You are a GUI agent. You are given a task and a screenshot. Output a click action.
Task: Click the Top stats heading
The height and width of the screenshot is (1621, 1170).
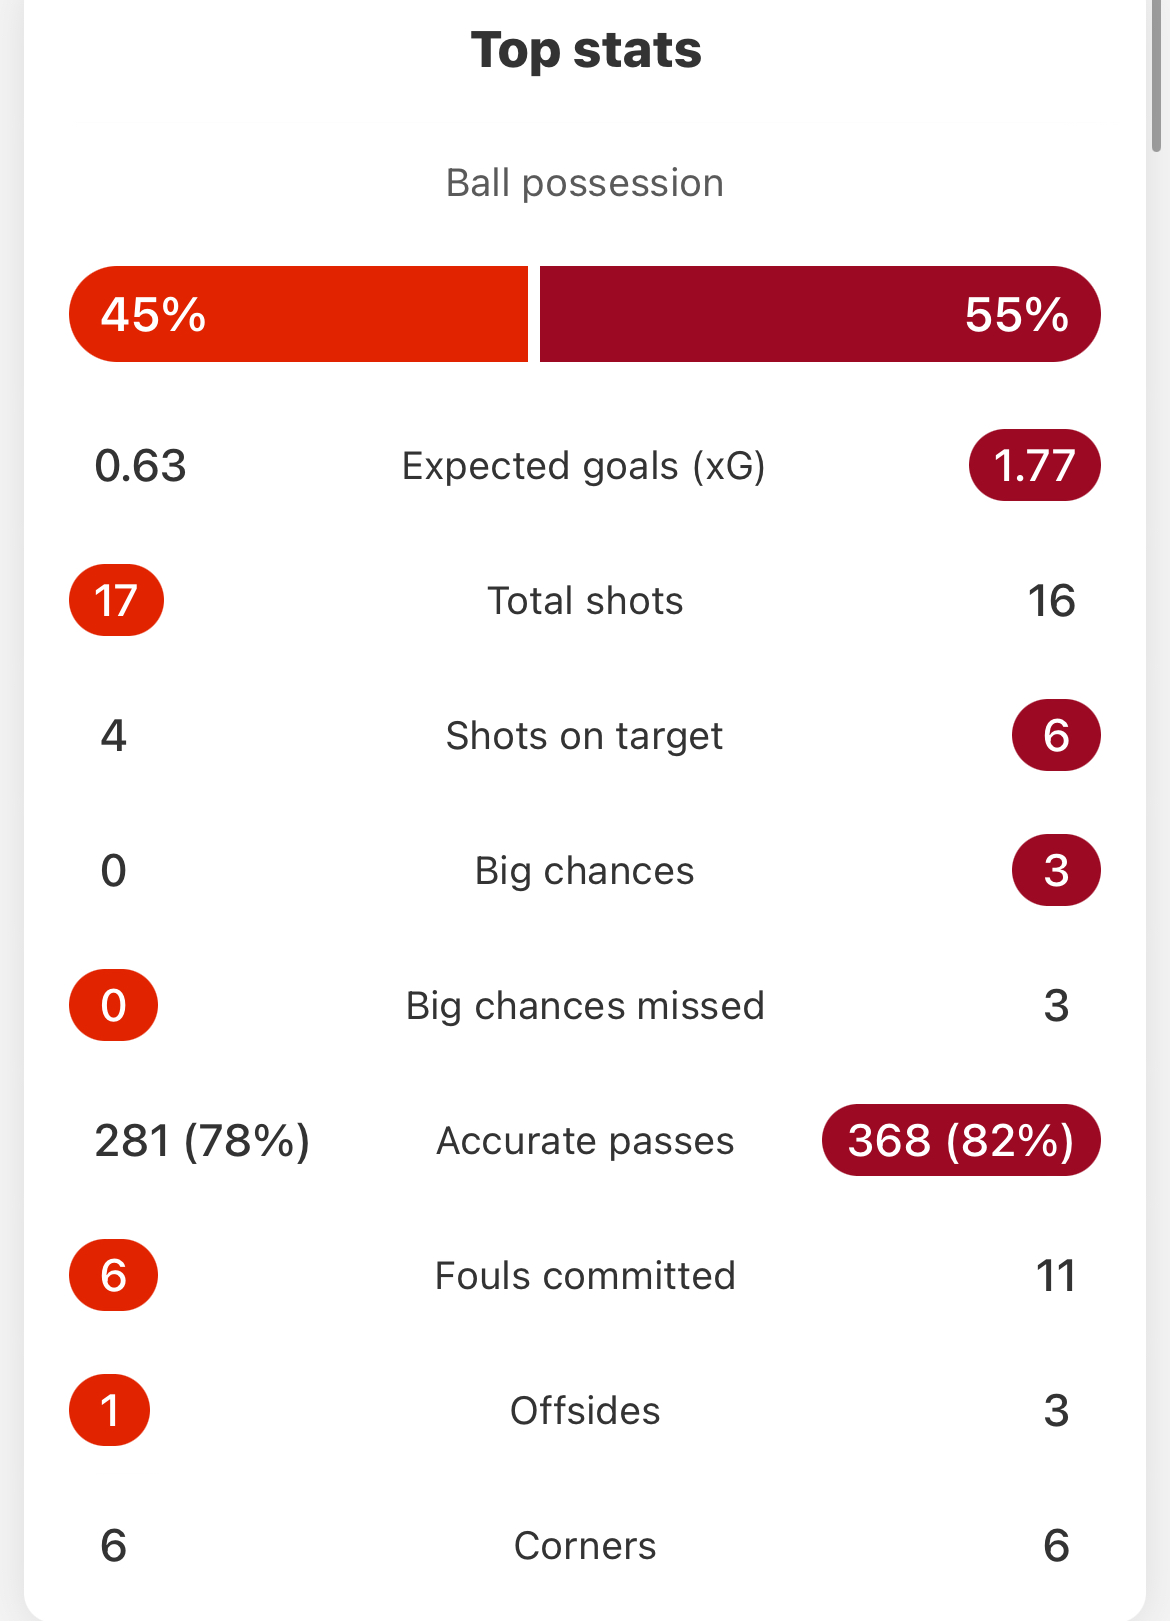coord(586,50)
